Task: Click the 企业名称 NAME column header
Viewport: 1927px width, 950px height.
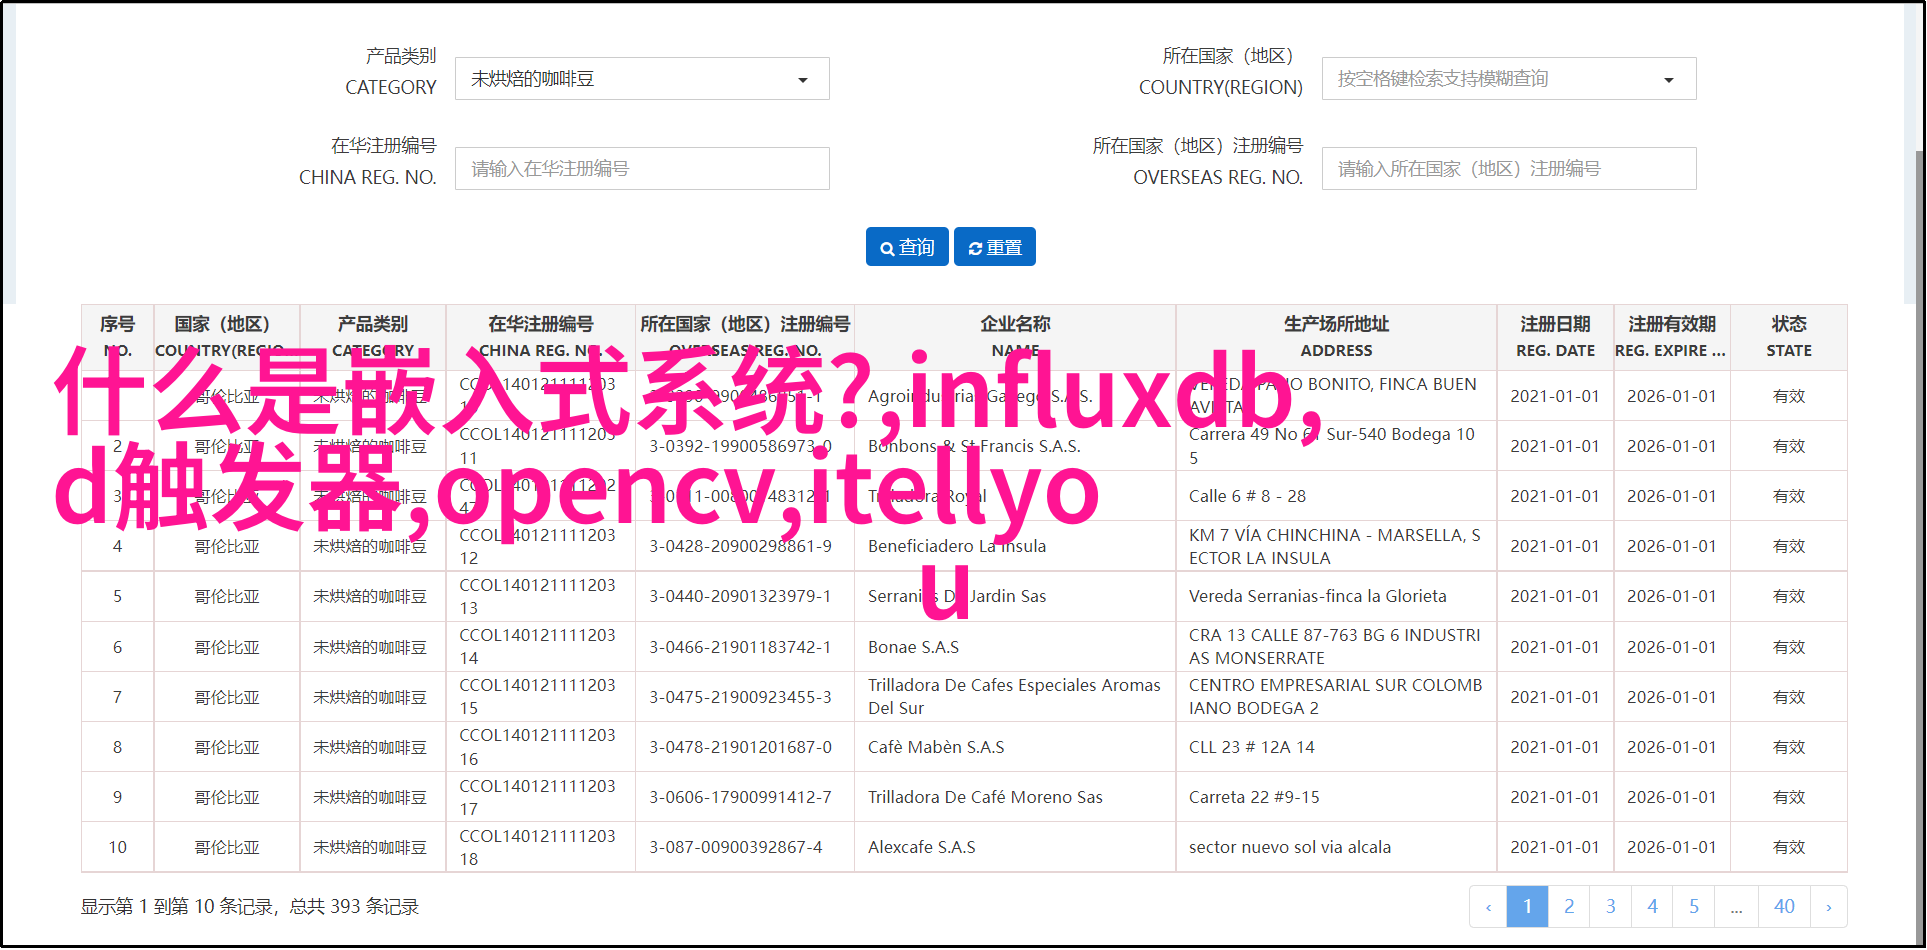Action: pyautogui.click(x=1015, y=337)
